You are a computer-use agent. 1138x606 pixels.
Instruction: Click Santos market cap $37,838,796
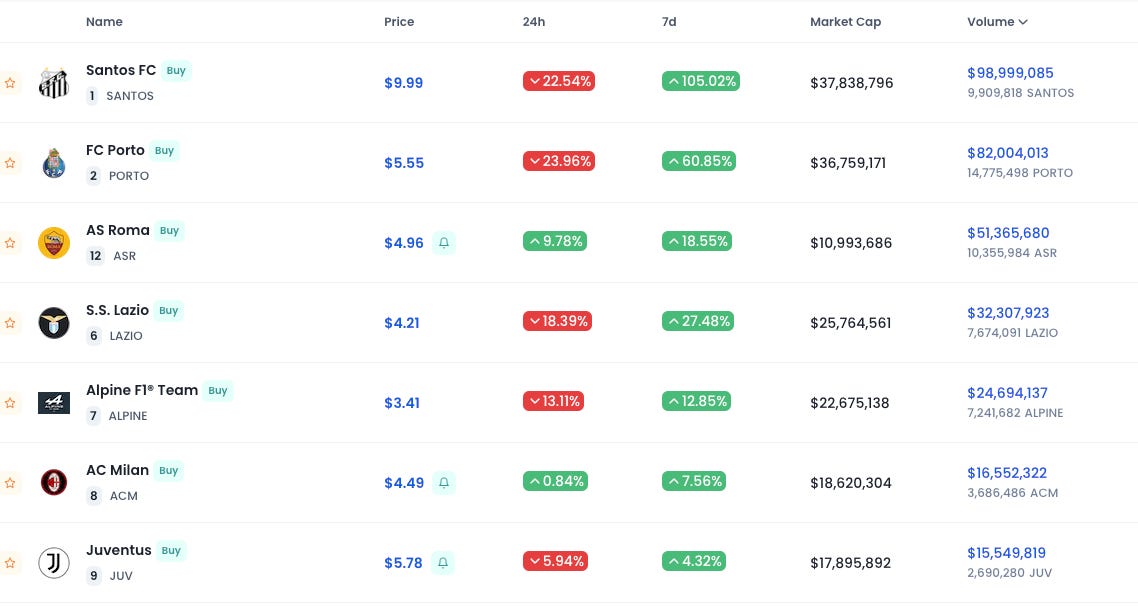click(851, 83)
